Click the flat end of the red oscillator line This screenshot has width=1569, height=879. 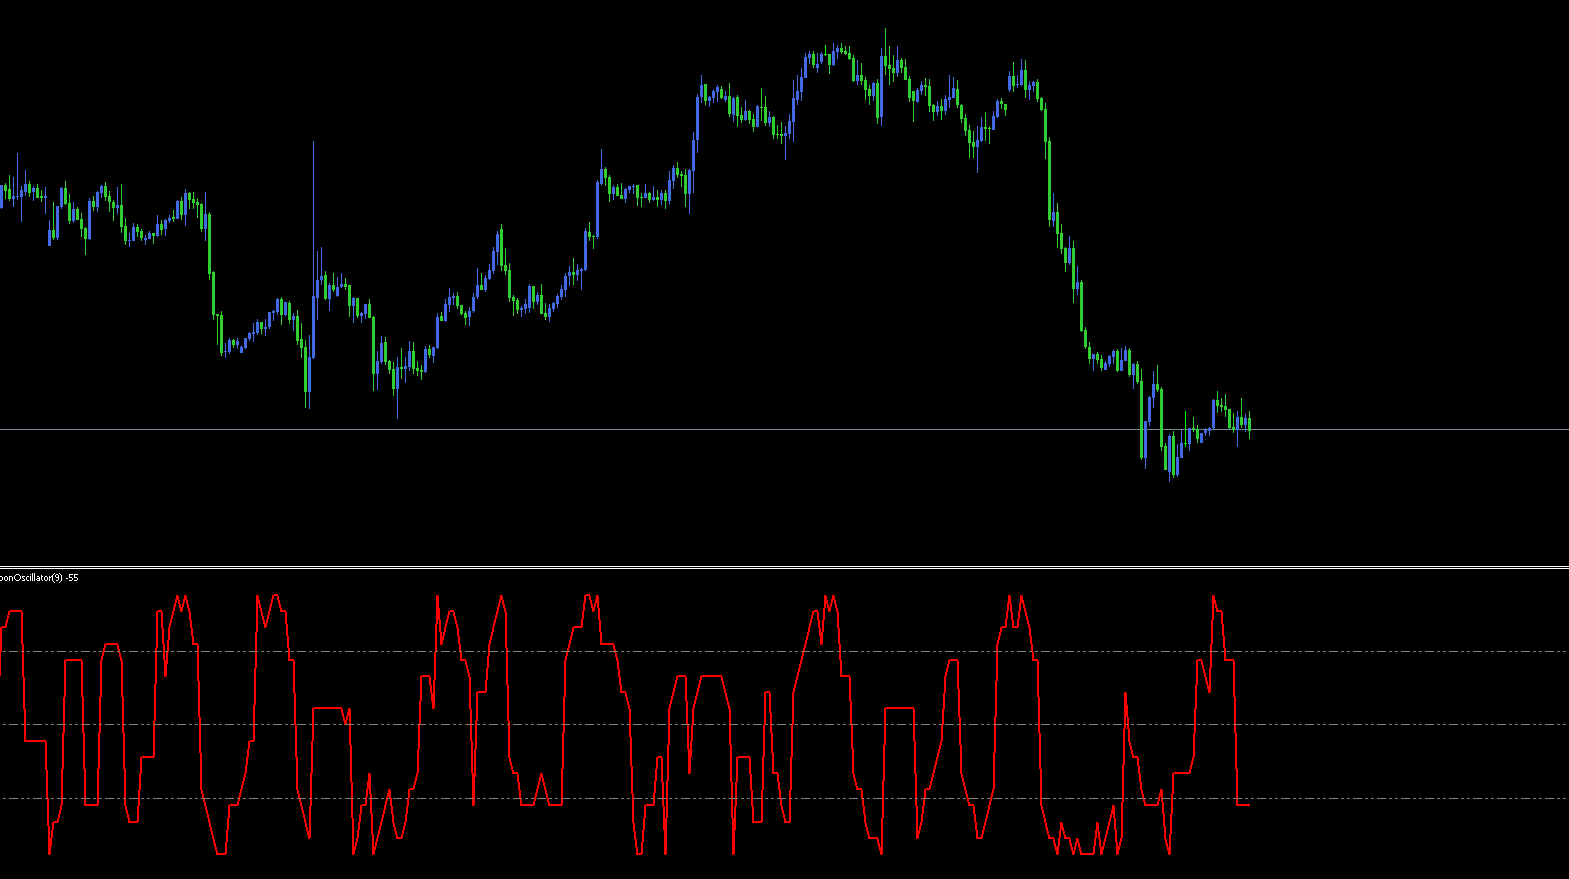click(1243, 804)
